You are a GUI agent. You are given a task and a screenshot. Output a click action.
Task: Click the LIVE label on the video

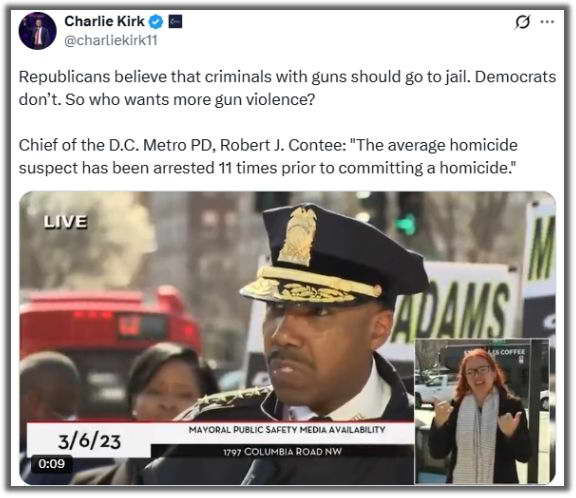(x=65, y=222)
